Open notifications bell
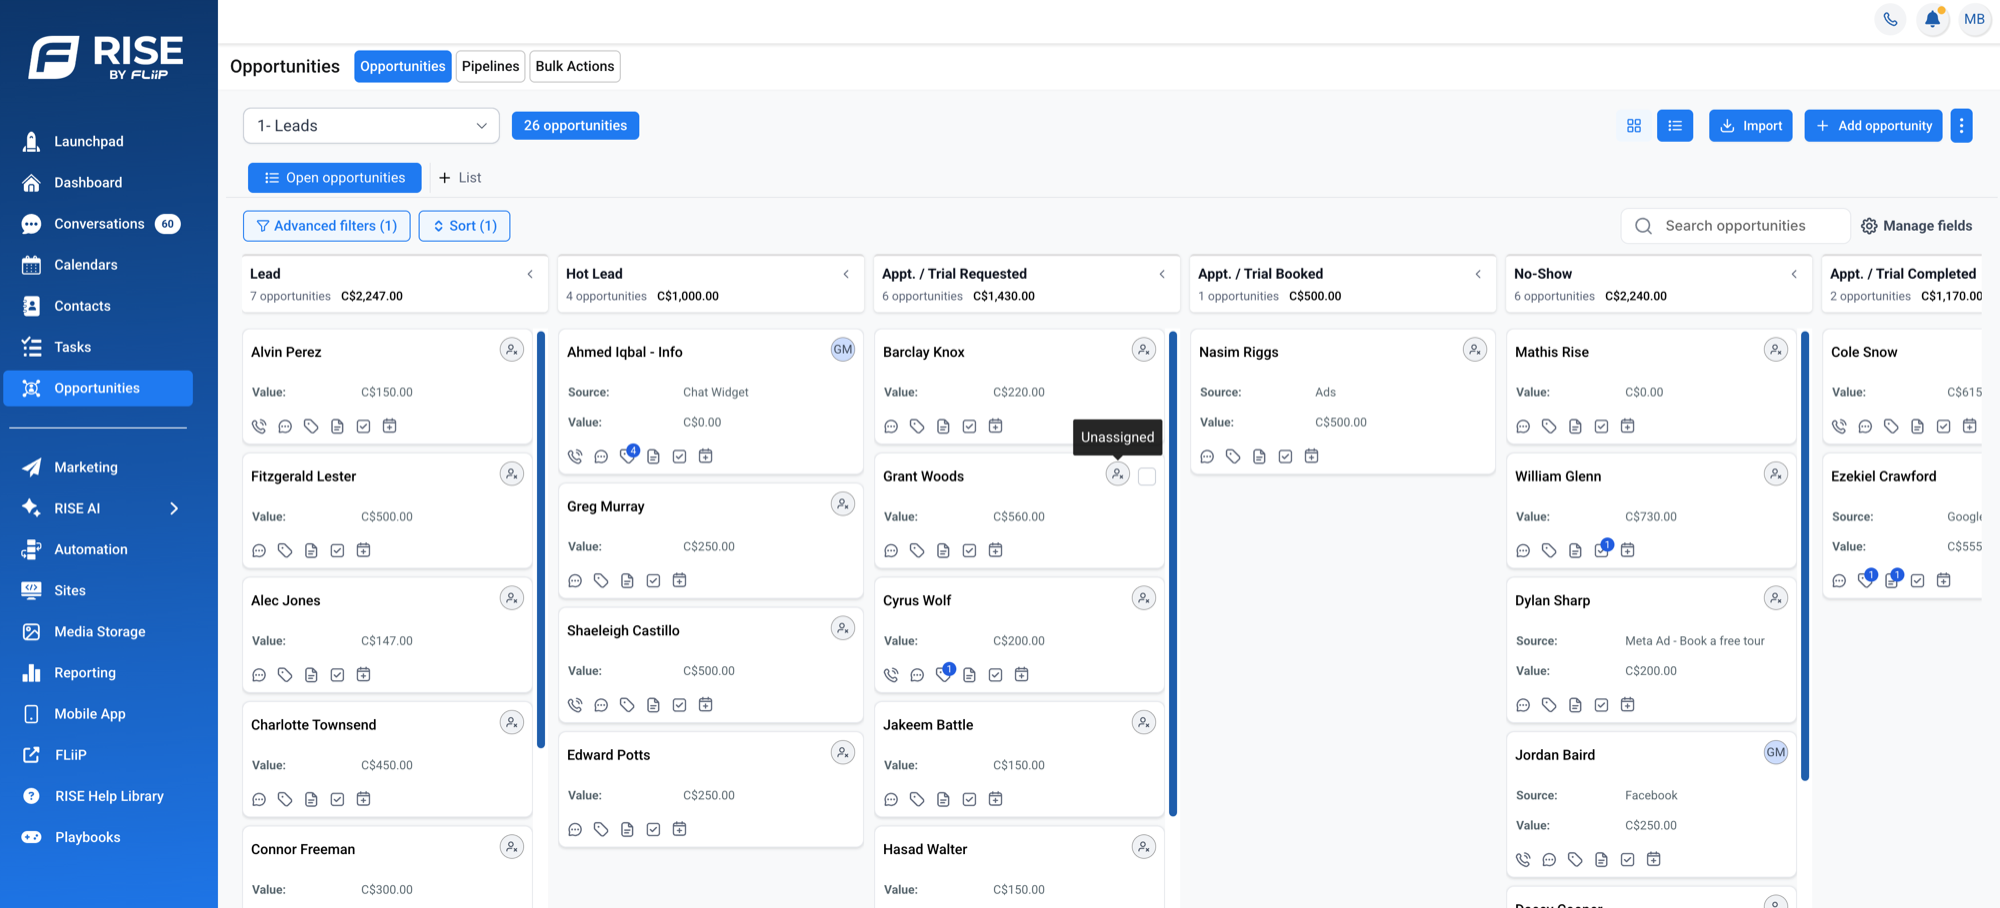This screenshot has width=2000, height=908. pyautogui.click(x=1933, y=19)
